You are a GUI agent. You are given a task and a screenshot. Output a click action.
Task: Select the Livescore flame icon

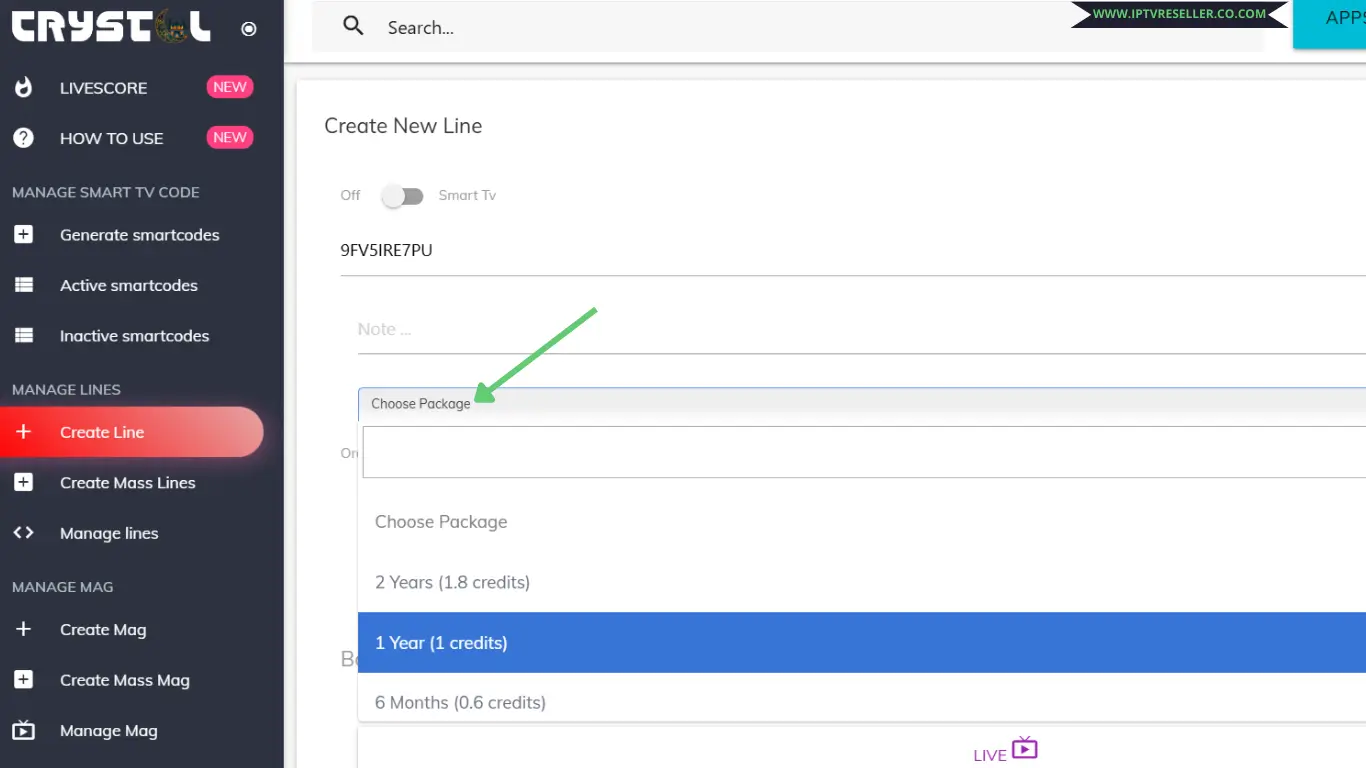[23, 87]
